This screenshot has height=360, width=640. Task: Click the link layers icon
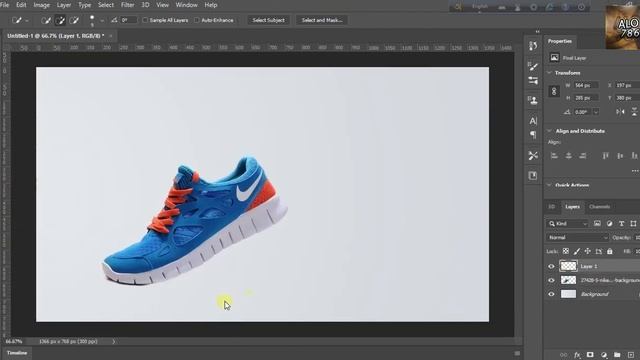click(x=564, y=355)
